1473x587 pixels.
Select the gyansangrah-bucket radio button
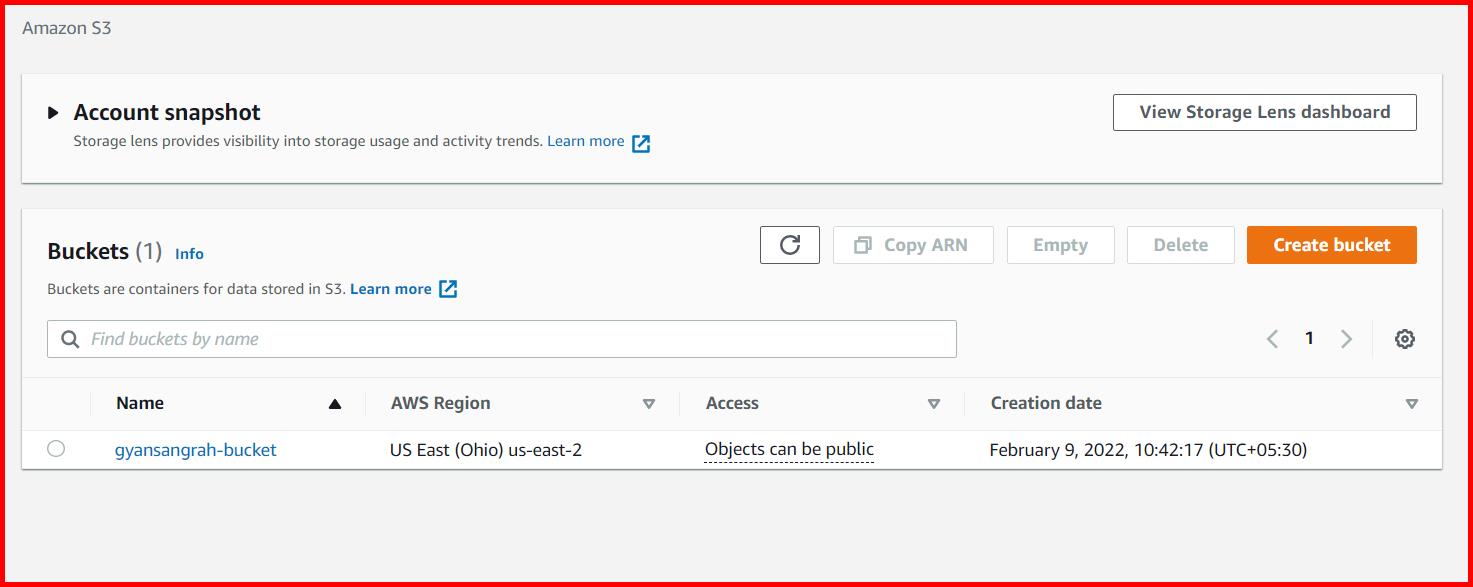[x=56, y=449]
